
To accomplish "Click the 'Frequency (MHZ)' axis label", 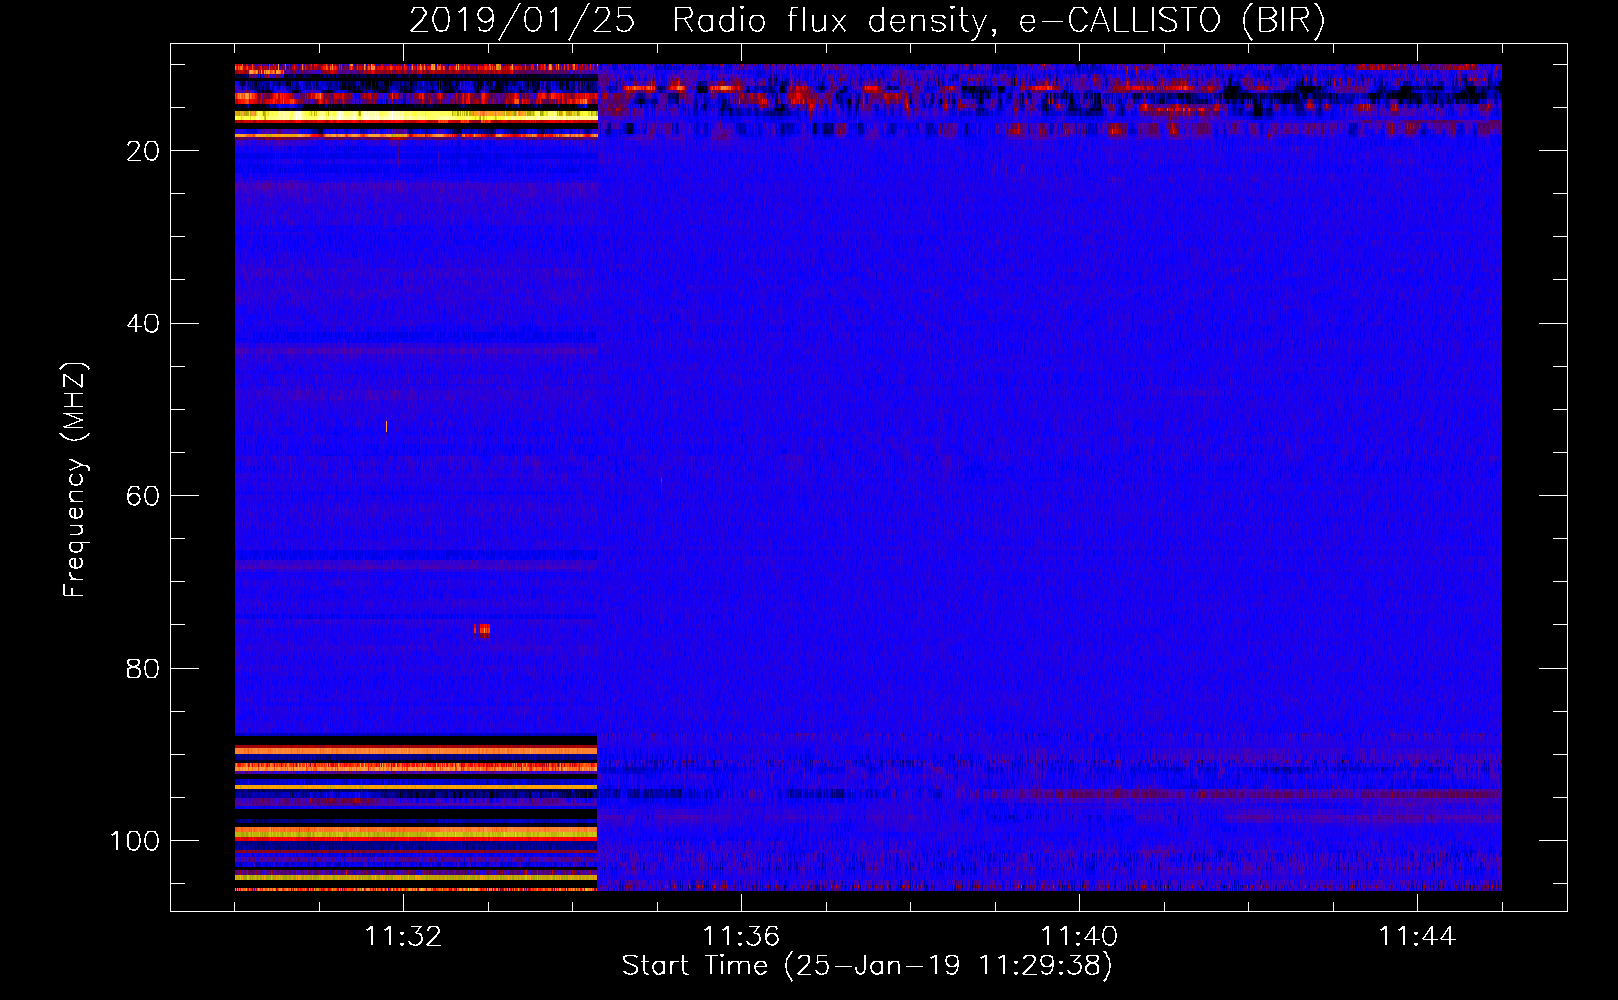I will coord(75,480).
